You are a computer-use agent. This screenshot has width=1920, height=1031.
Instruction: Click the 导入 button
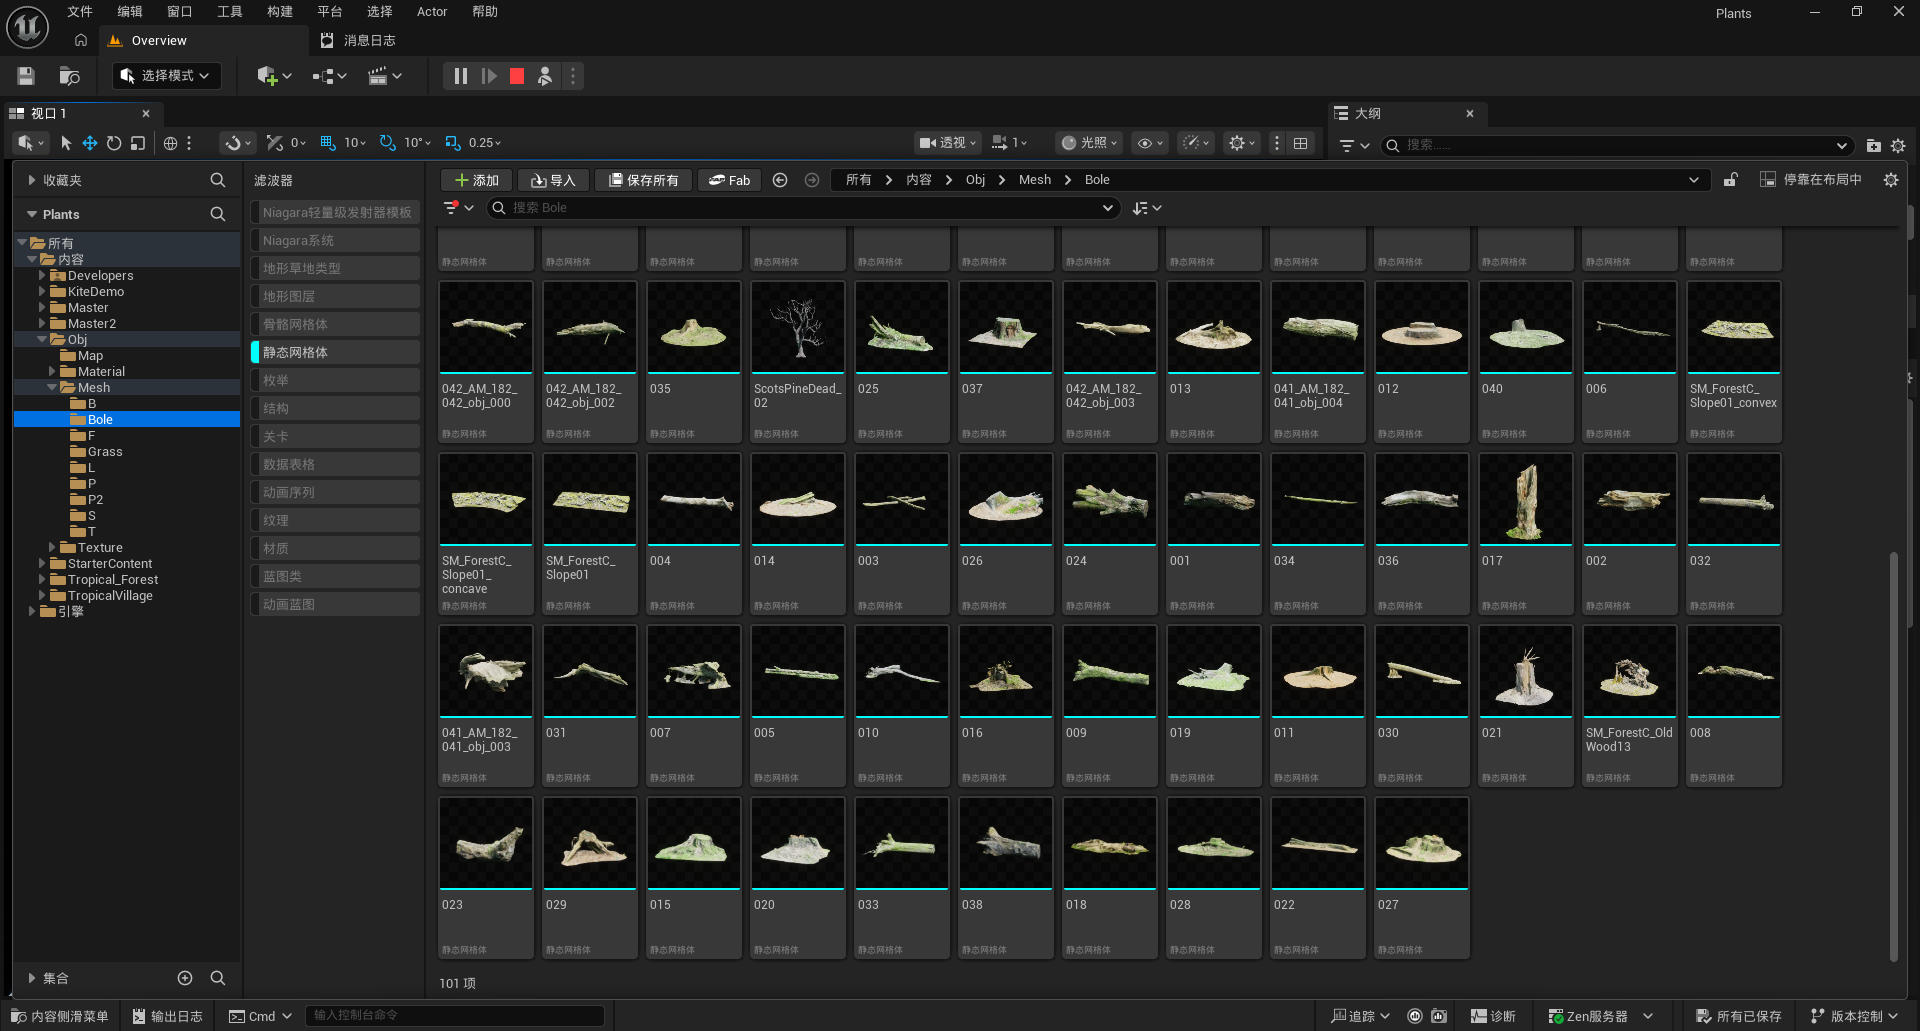[x=553, y=180]
